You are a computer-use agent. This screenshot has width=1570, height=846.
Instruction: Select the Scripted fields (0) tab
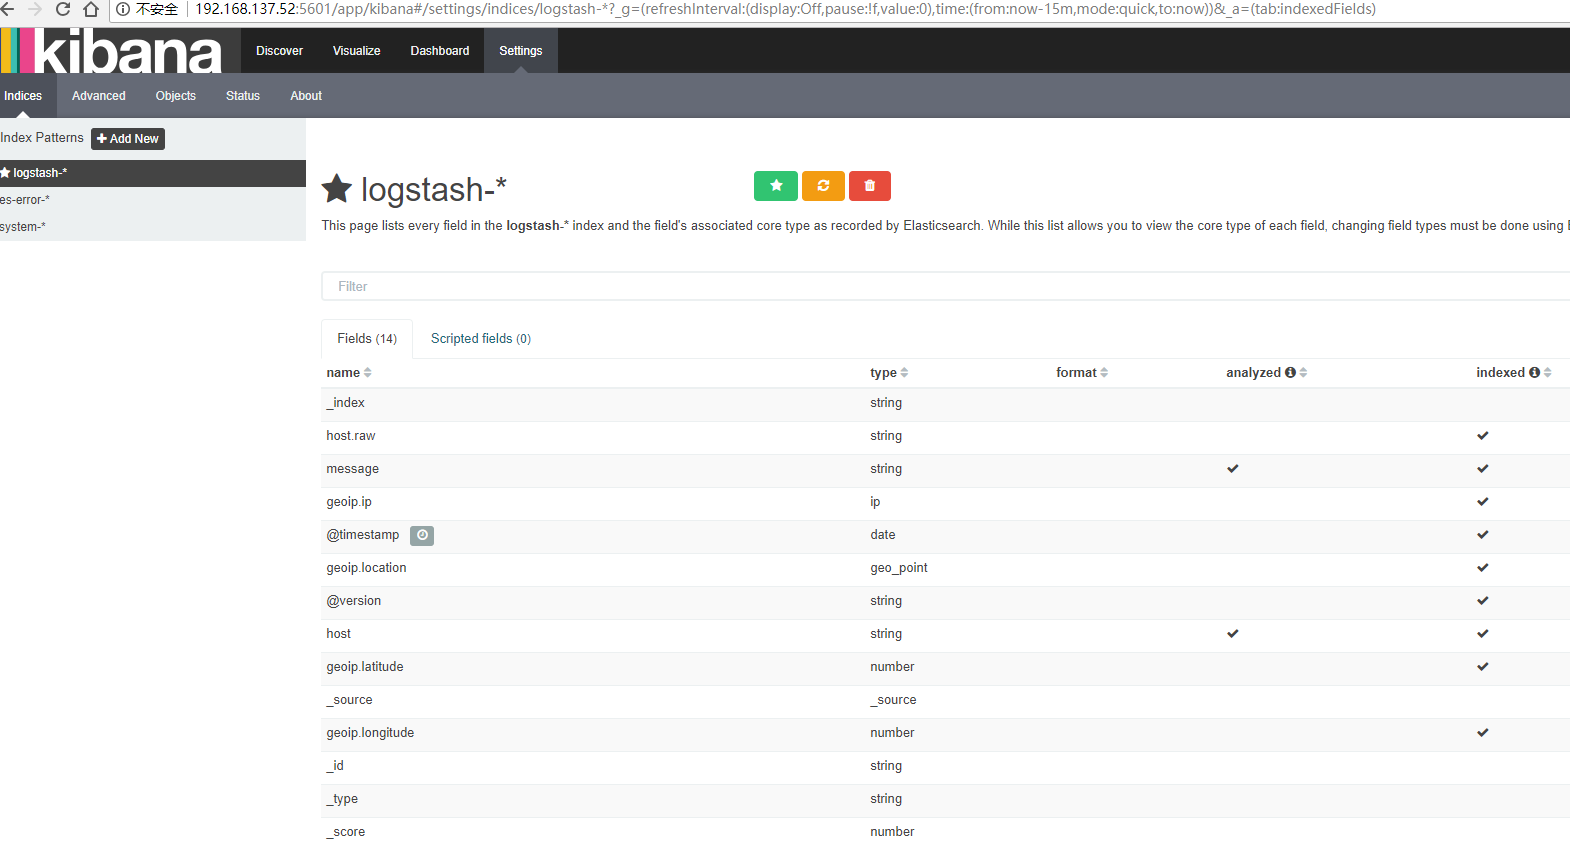point(481,339)
